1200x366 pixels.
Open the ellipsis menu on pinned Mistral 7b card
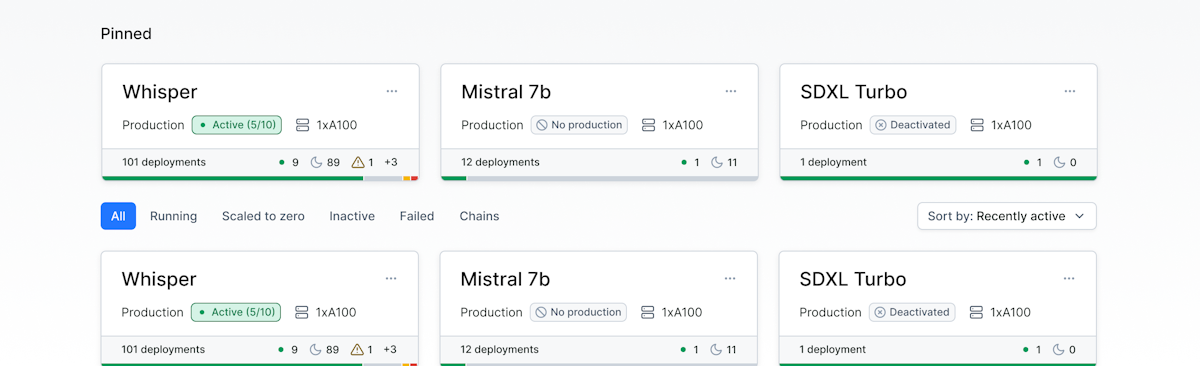[x=731, y=91]
